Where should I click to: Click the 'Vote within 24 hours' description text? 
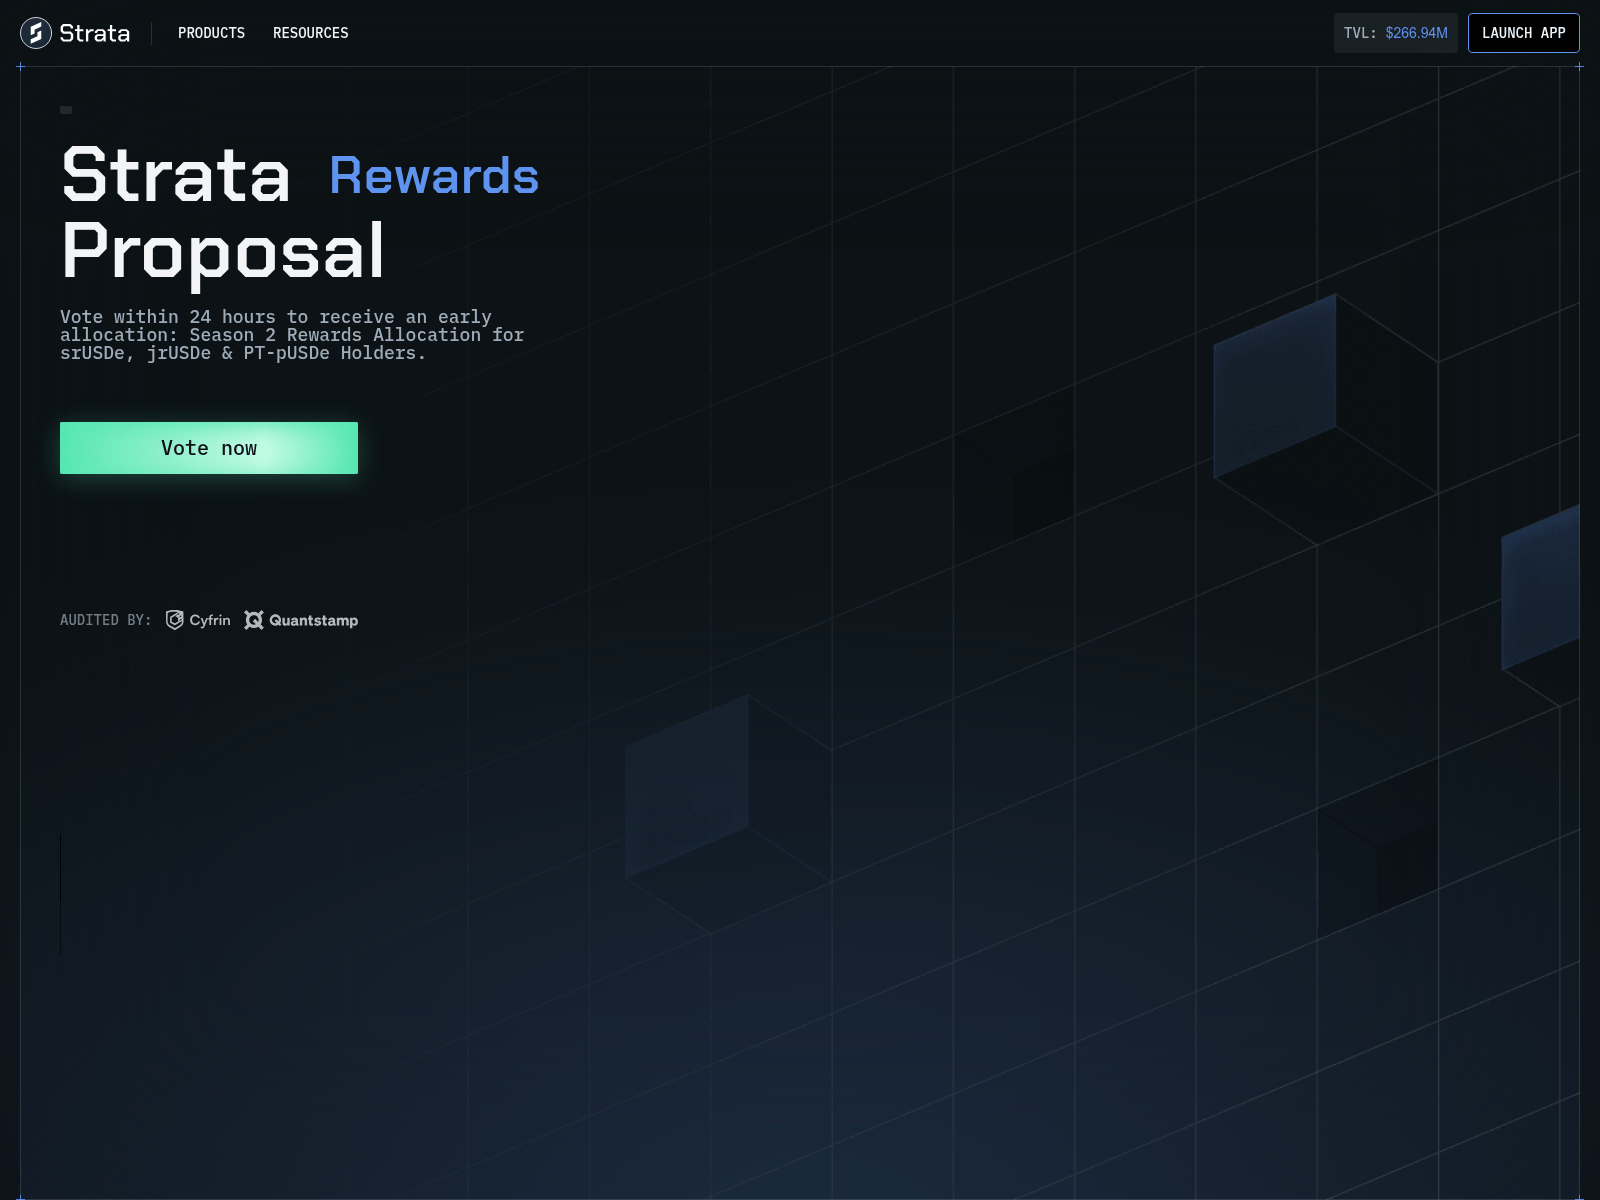coord(292,335)
